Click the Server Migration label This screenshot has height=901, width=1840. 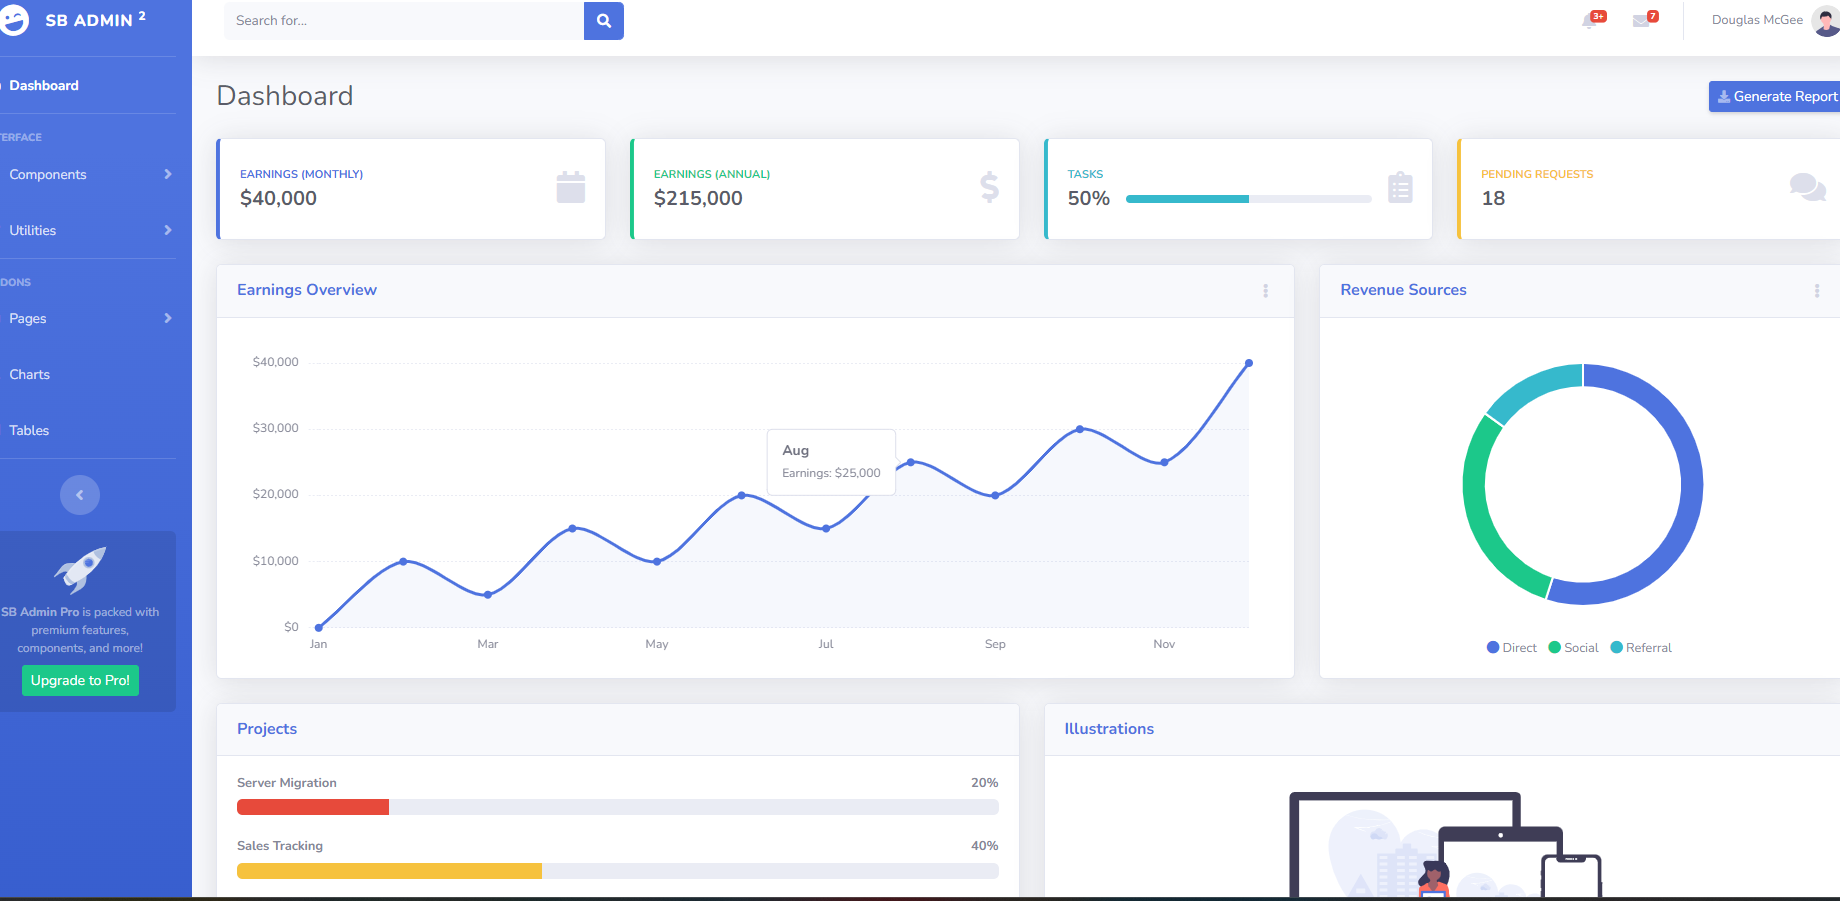[x=287, y=783]
